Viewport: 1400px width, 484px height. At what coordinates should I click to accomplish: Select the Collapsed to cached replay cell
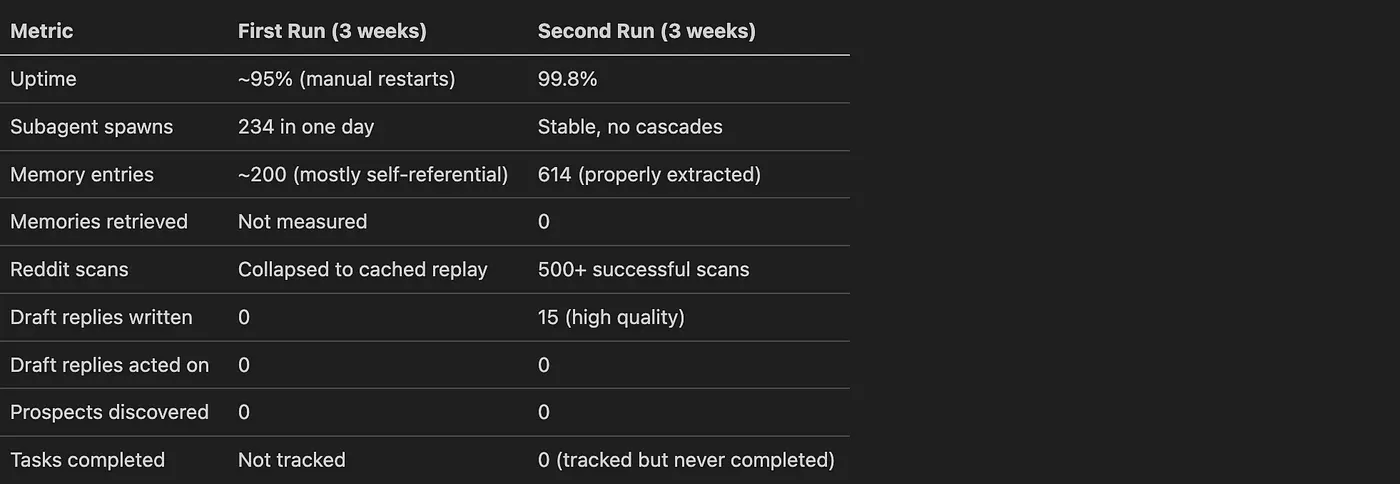tap(362, 270)
